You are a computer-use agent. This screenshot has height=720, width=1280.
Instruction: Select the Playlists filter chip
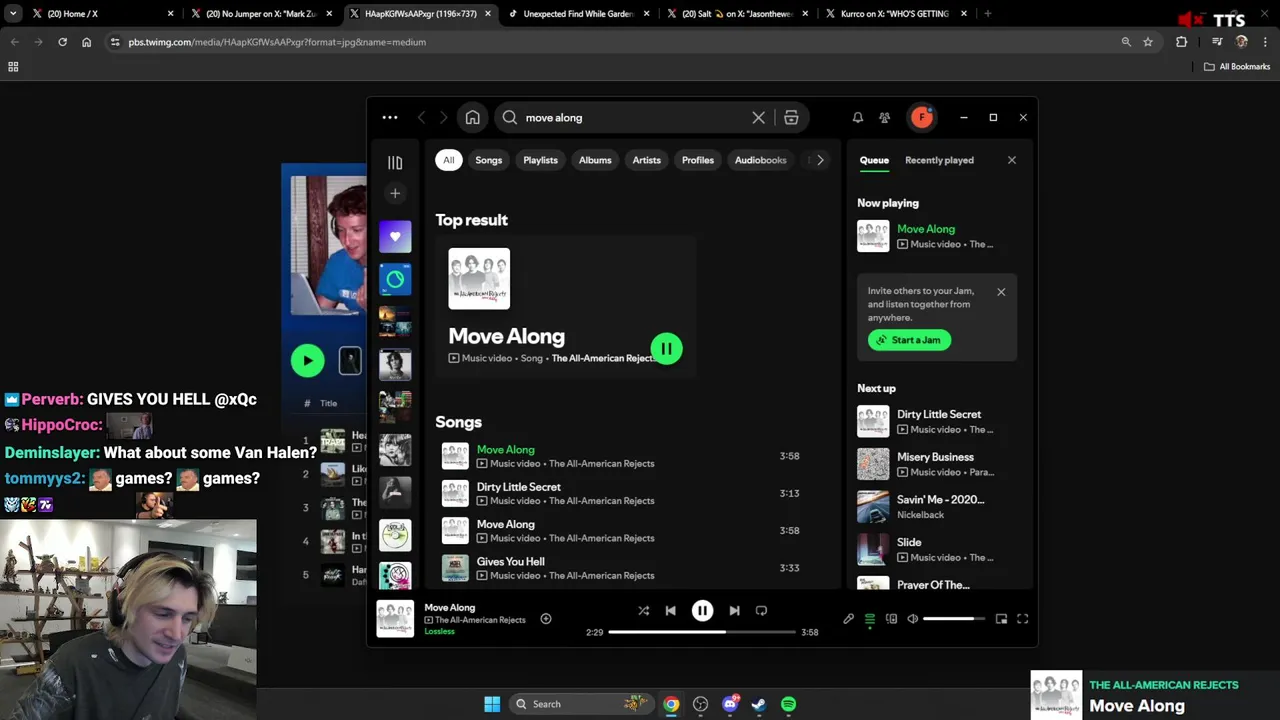tap(541, 160)
